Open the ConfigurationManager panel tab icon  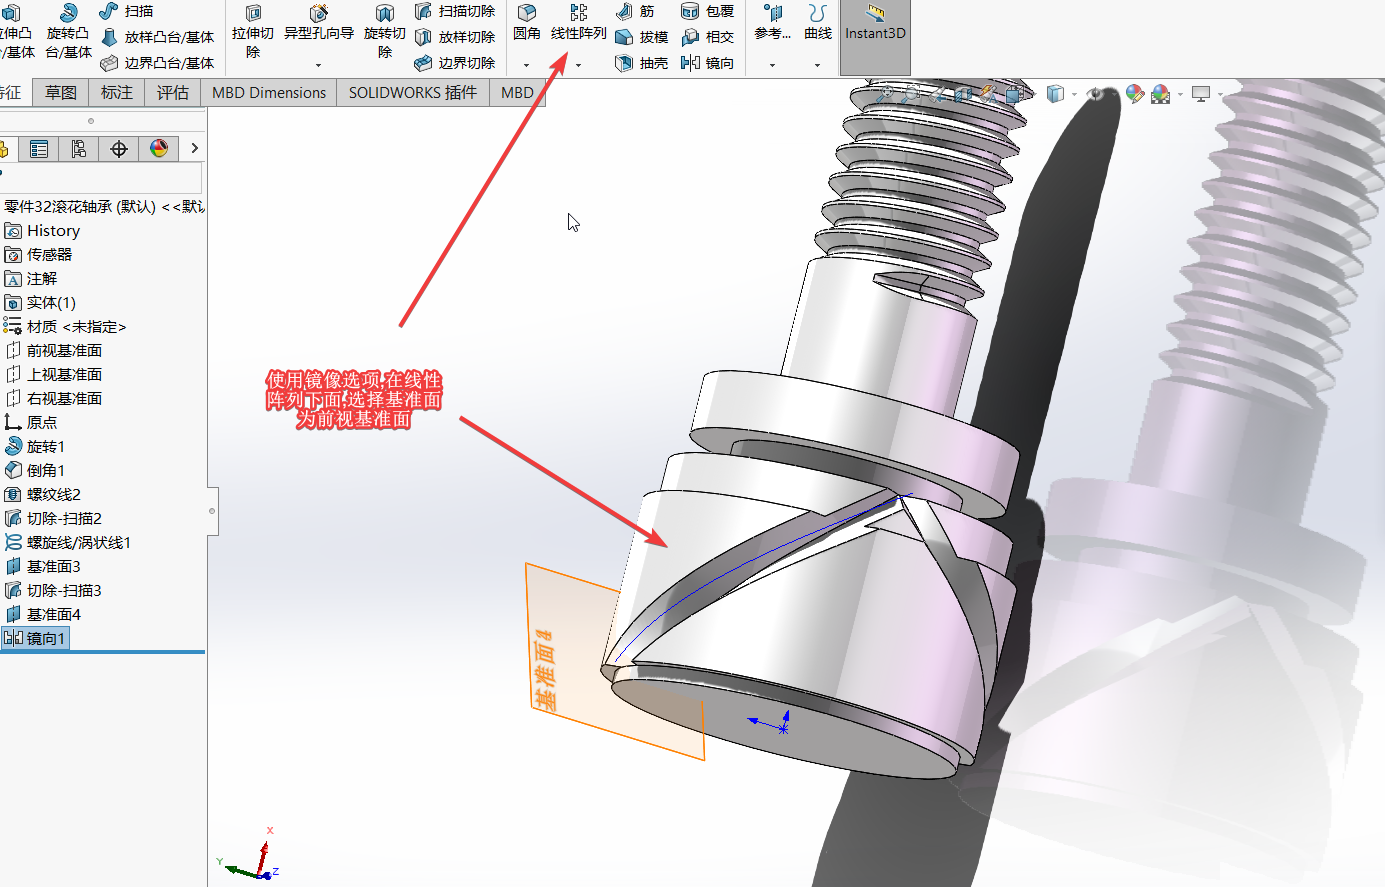[79, 149]
